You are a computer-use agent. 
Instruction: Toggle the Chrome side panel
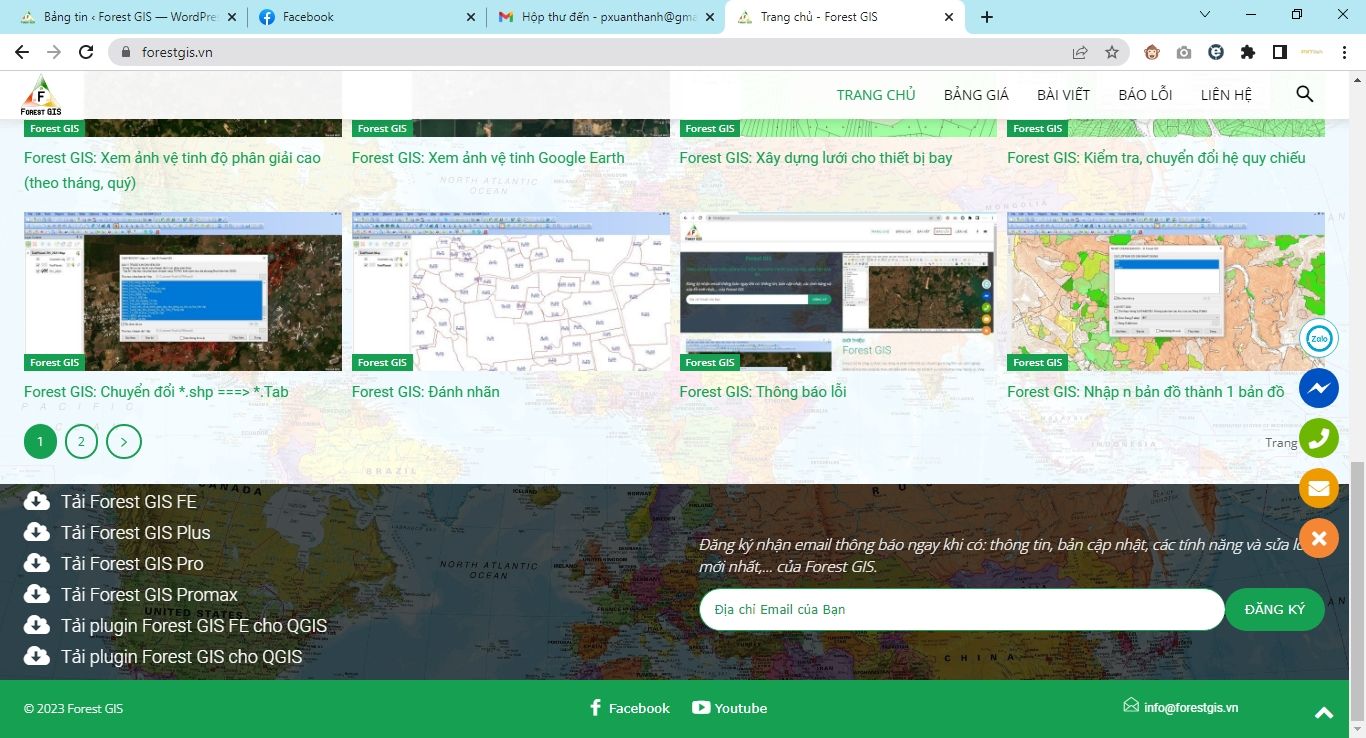tap(1279, 52)
